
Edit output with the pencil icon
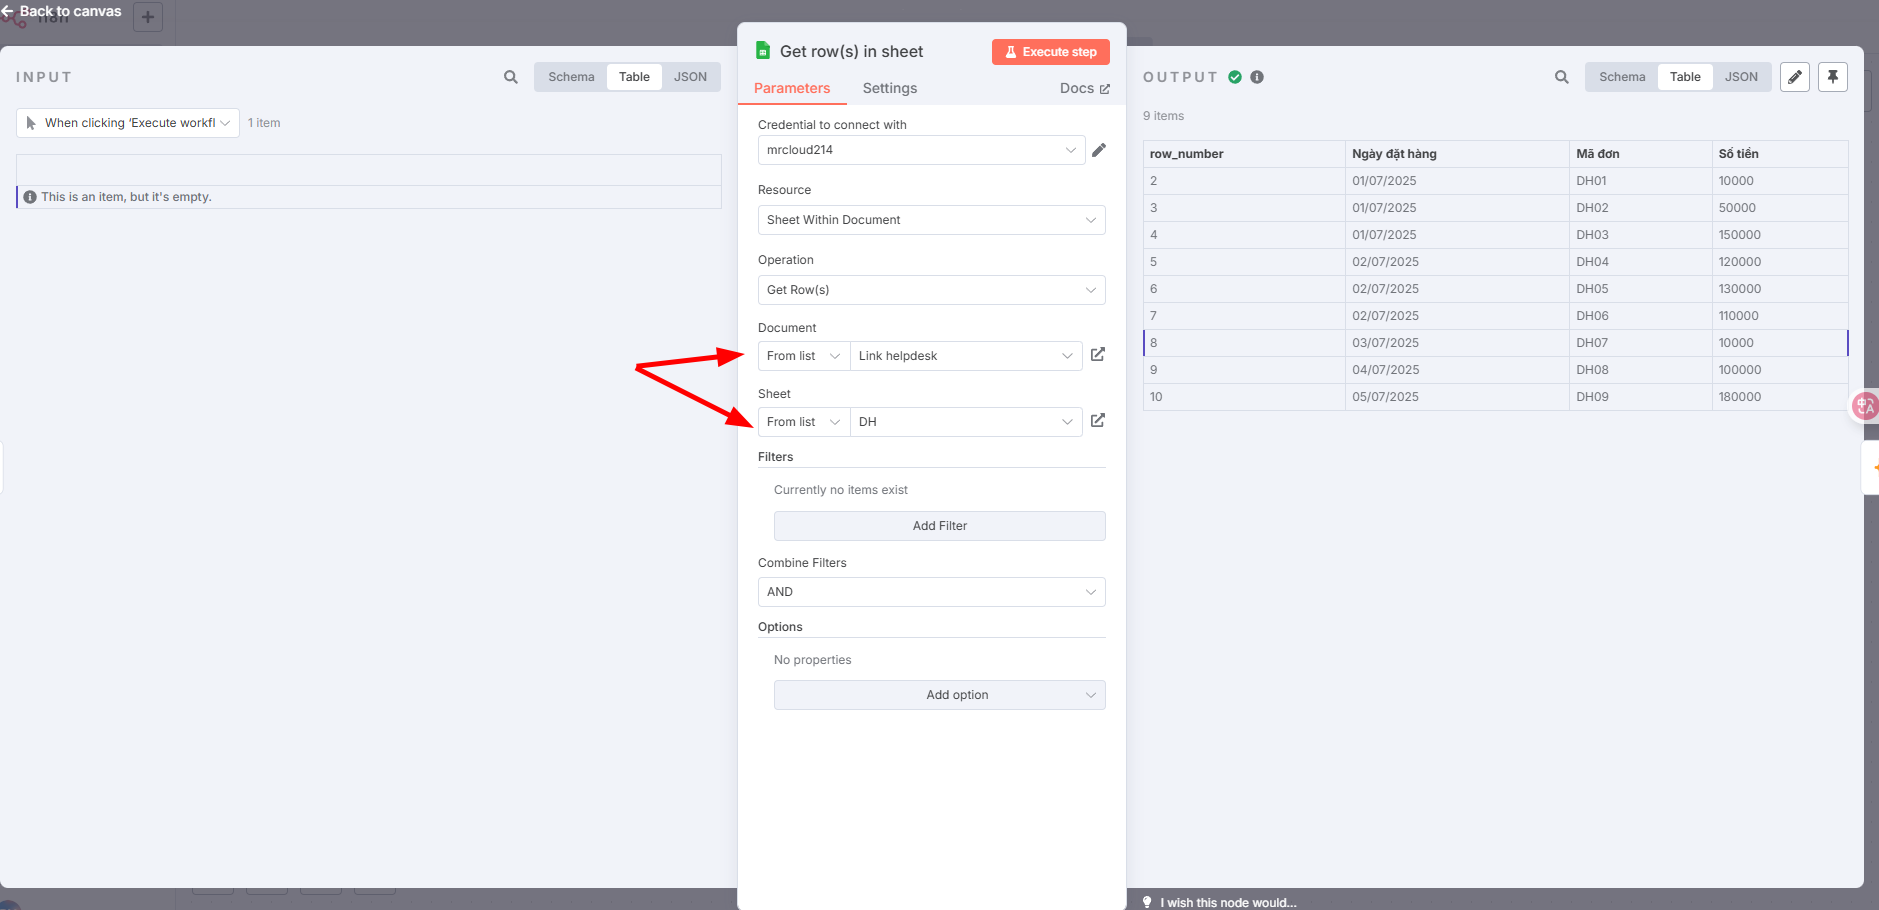tap(1795, 77)
